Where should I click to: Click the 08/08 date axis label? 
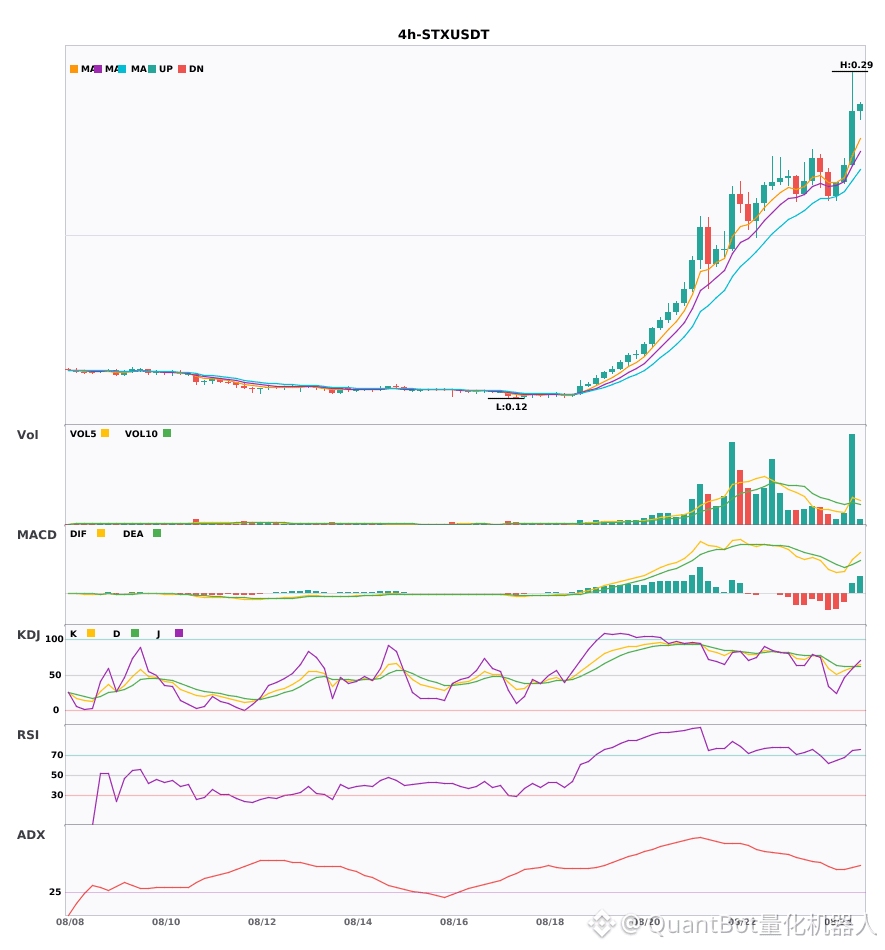[x=70, y=922]
